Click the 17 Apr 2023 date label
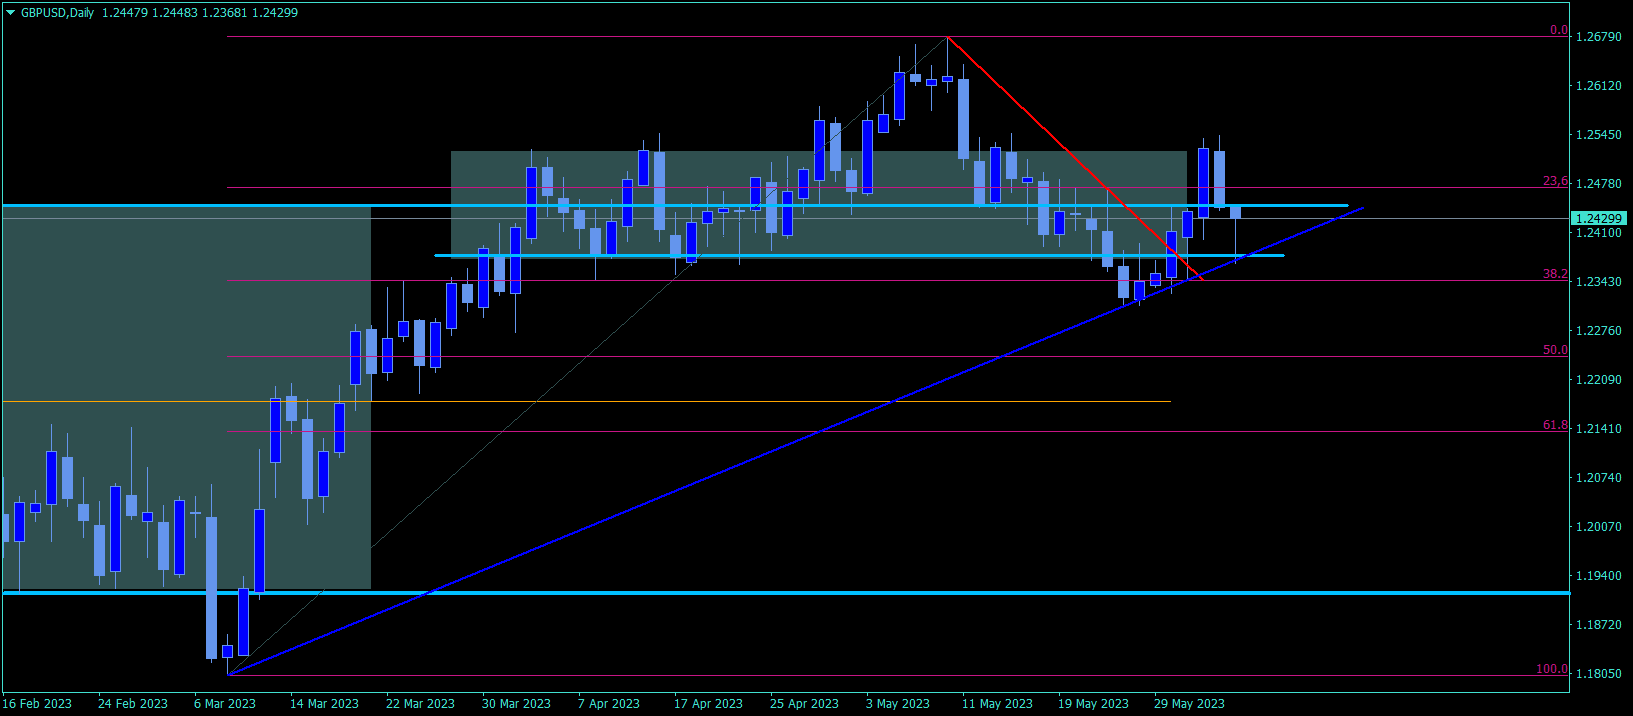1633x716 pixels. (x=708, y=704)
